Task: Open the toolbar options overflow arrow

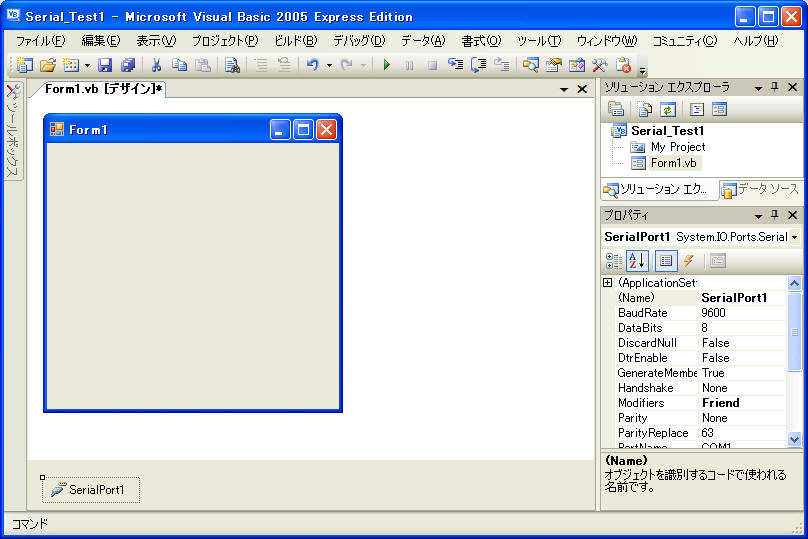Action: (x=642, y=70)
